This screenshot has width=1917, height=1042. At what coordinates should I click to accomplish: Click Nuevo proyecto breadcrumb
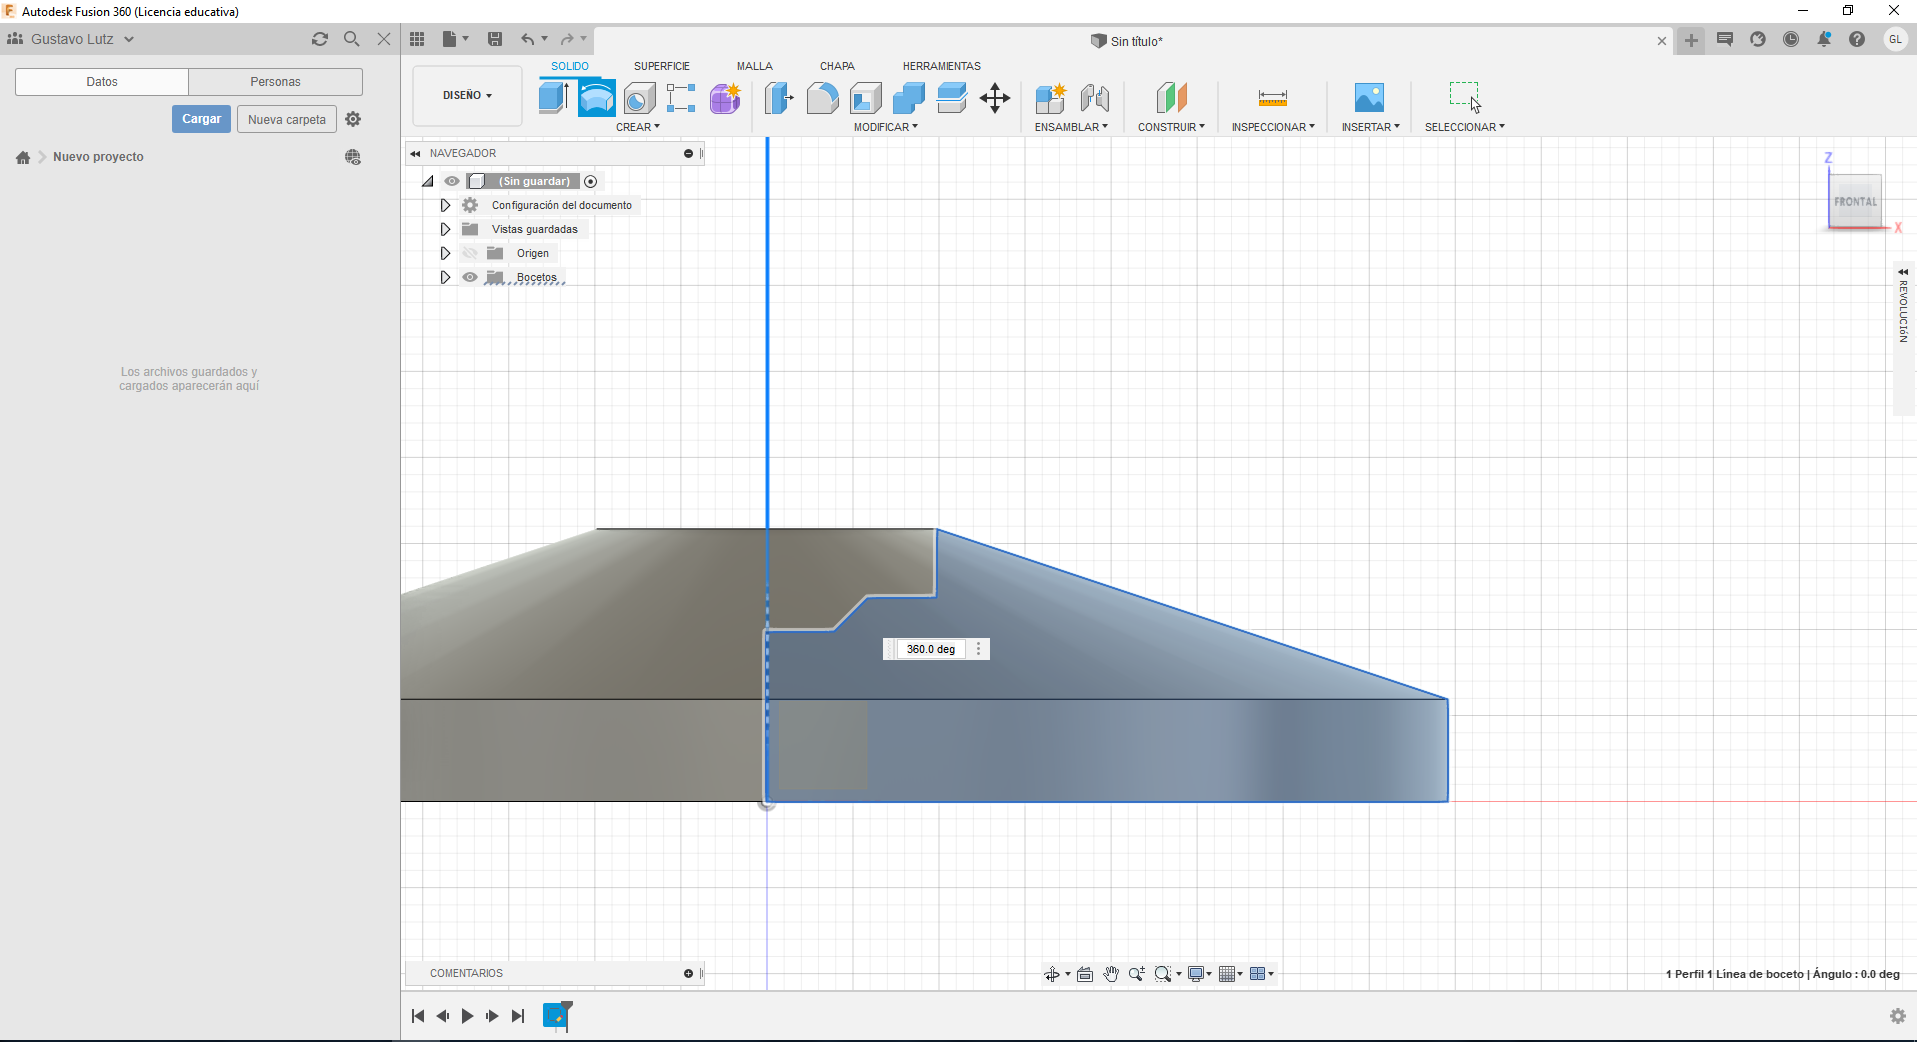[x=98, y=157]
